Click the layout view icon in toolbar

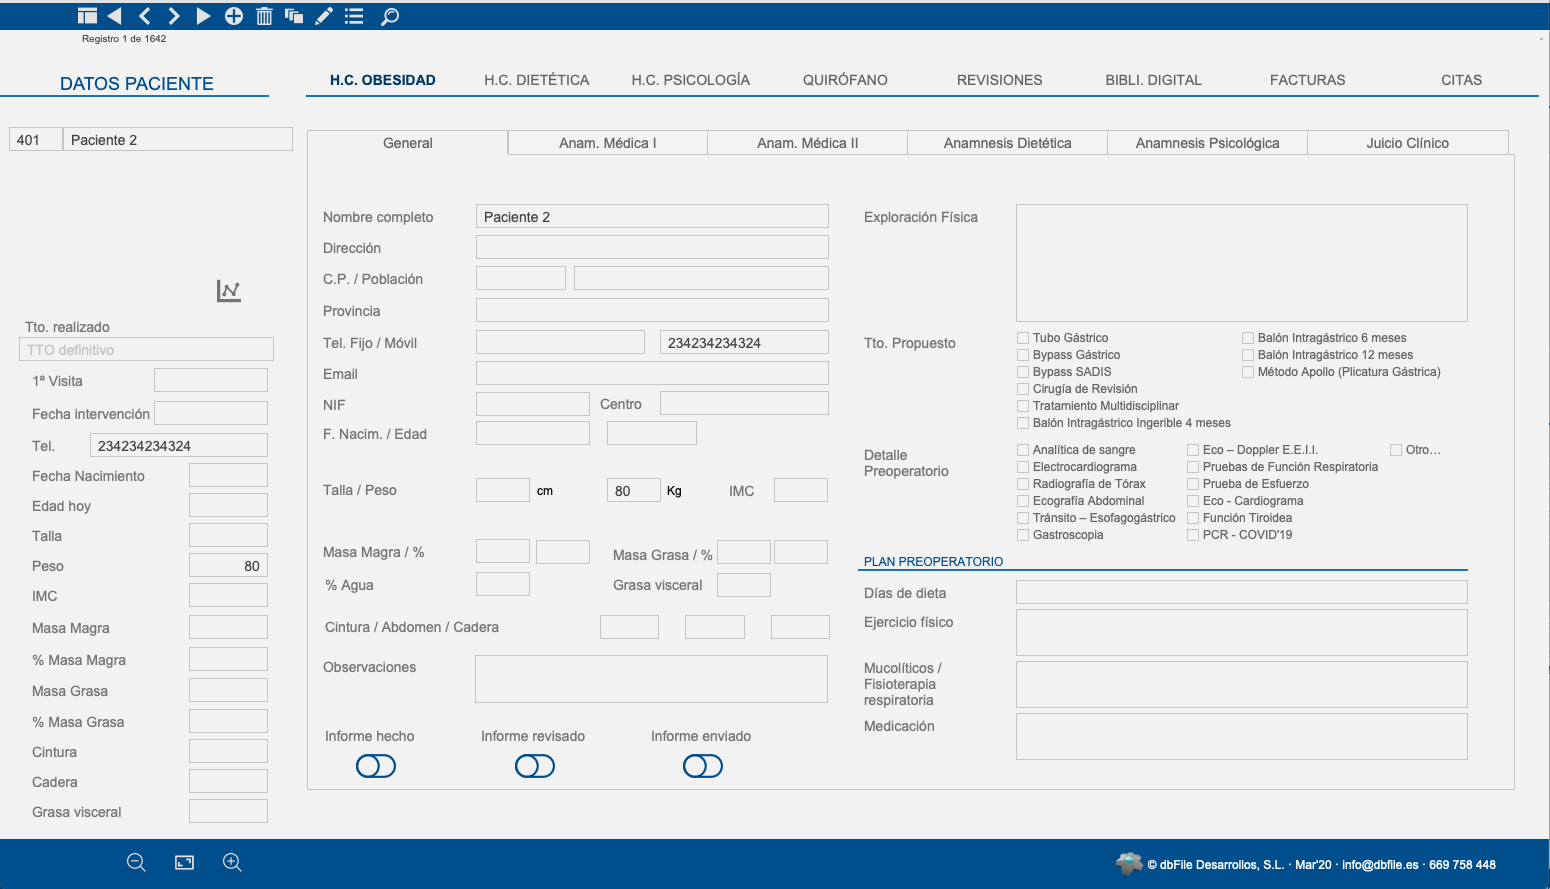coord(87,16)
